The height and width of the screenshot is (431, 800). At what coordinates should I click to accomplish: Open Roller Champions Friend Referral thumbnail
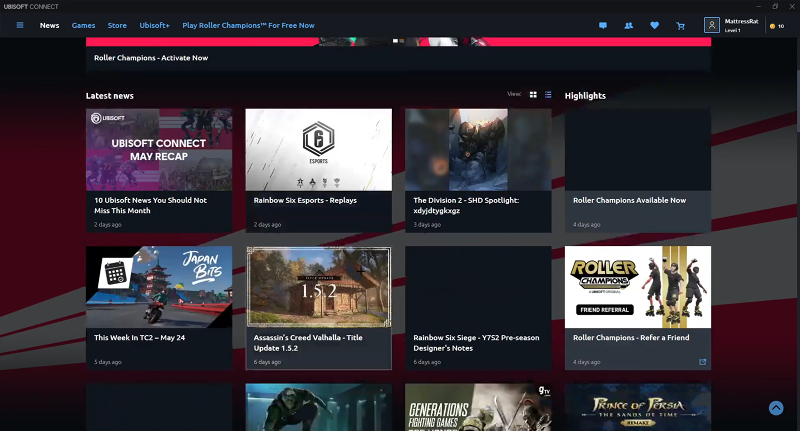pos(638,287)
